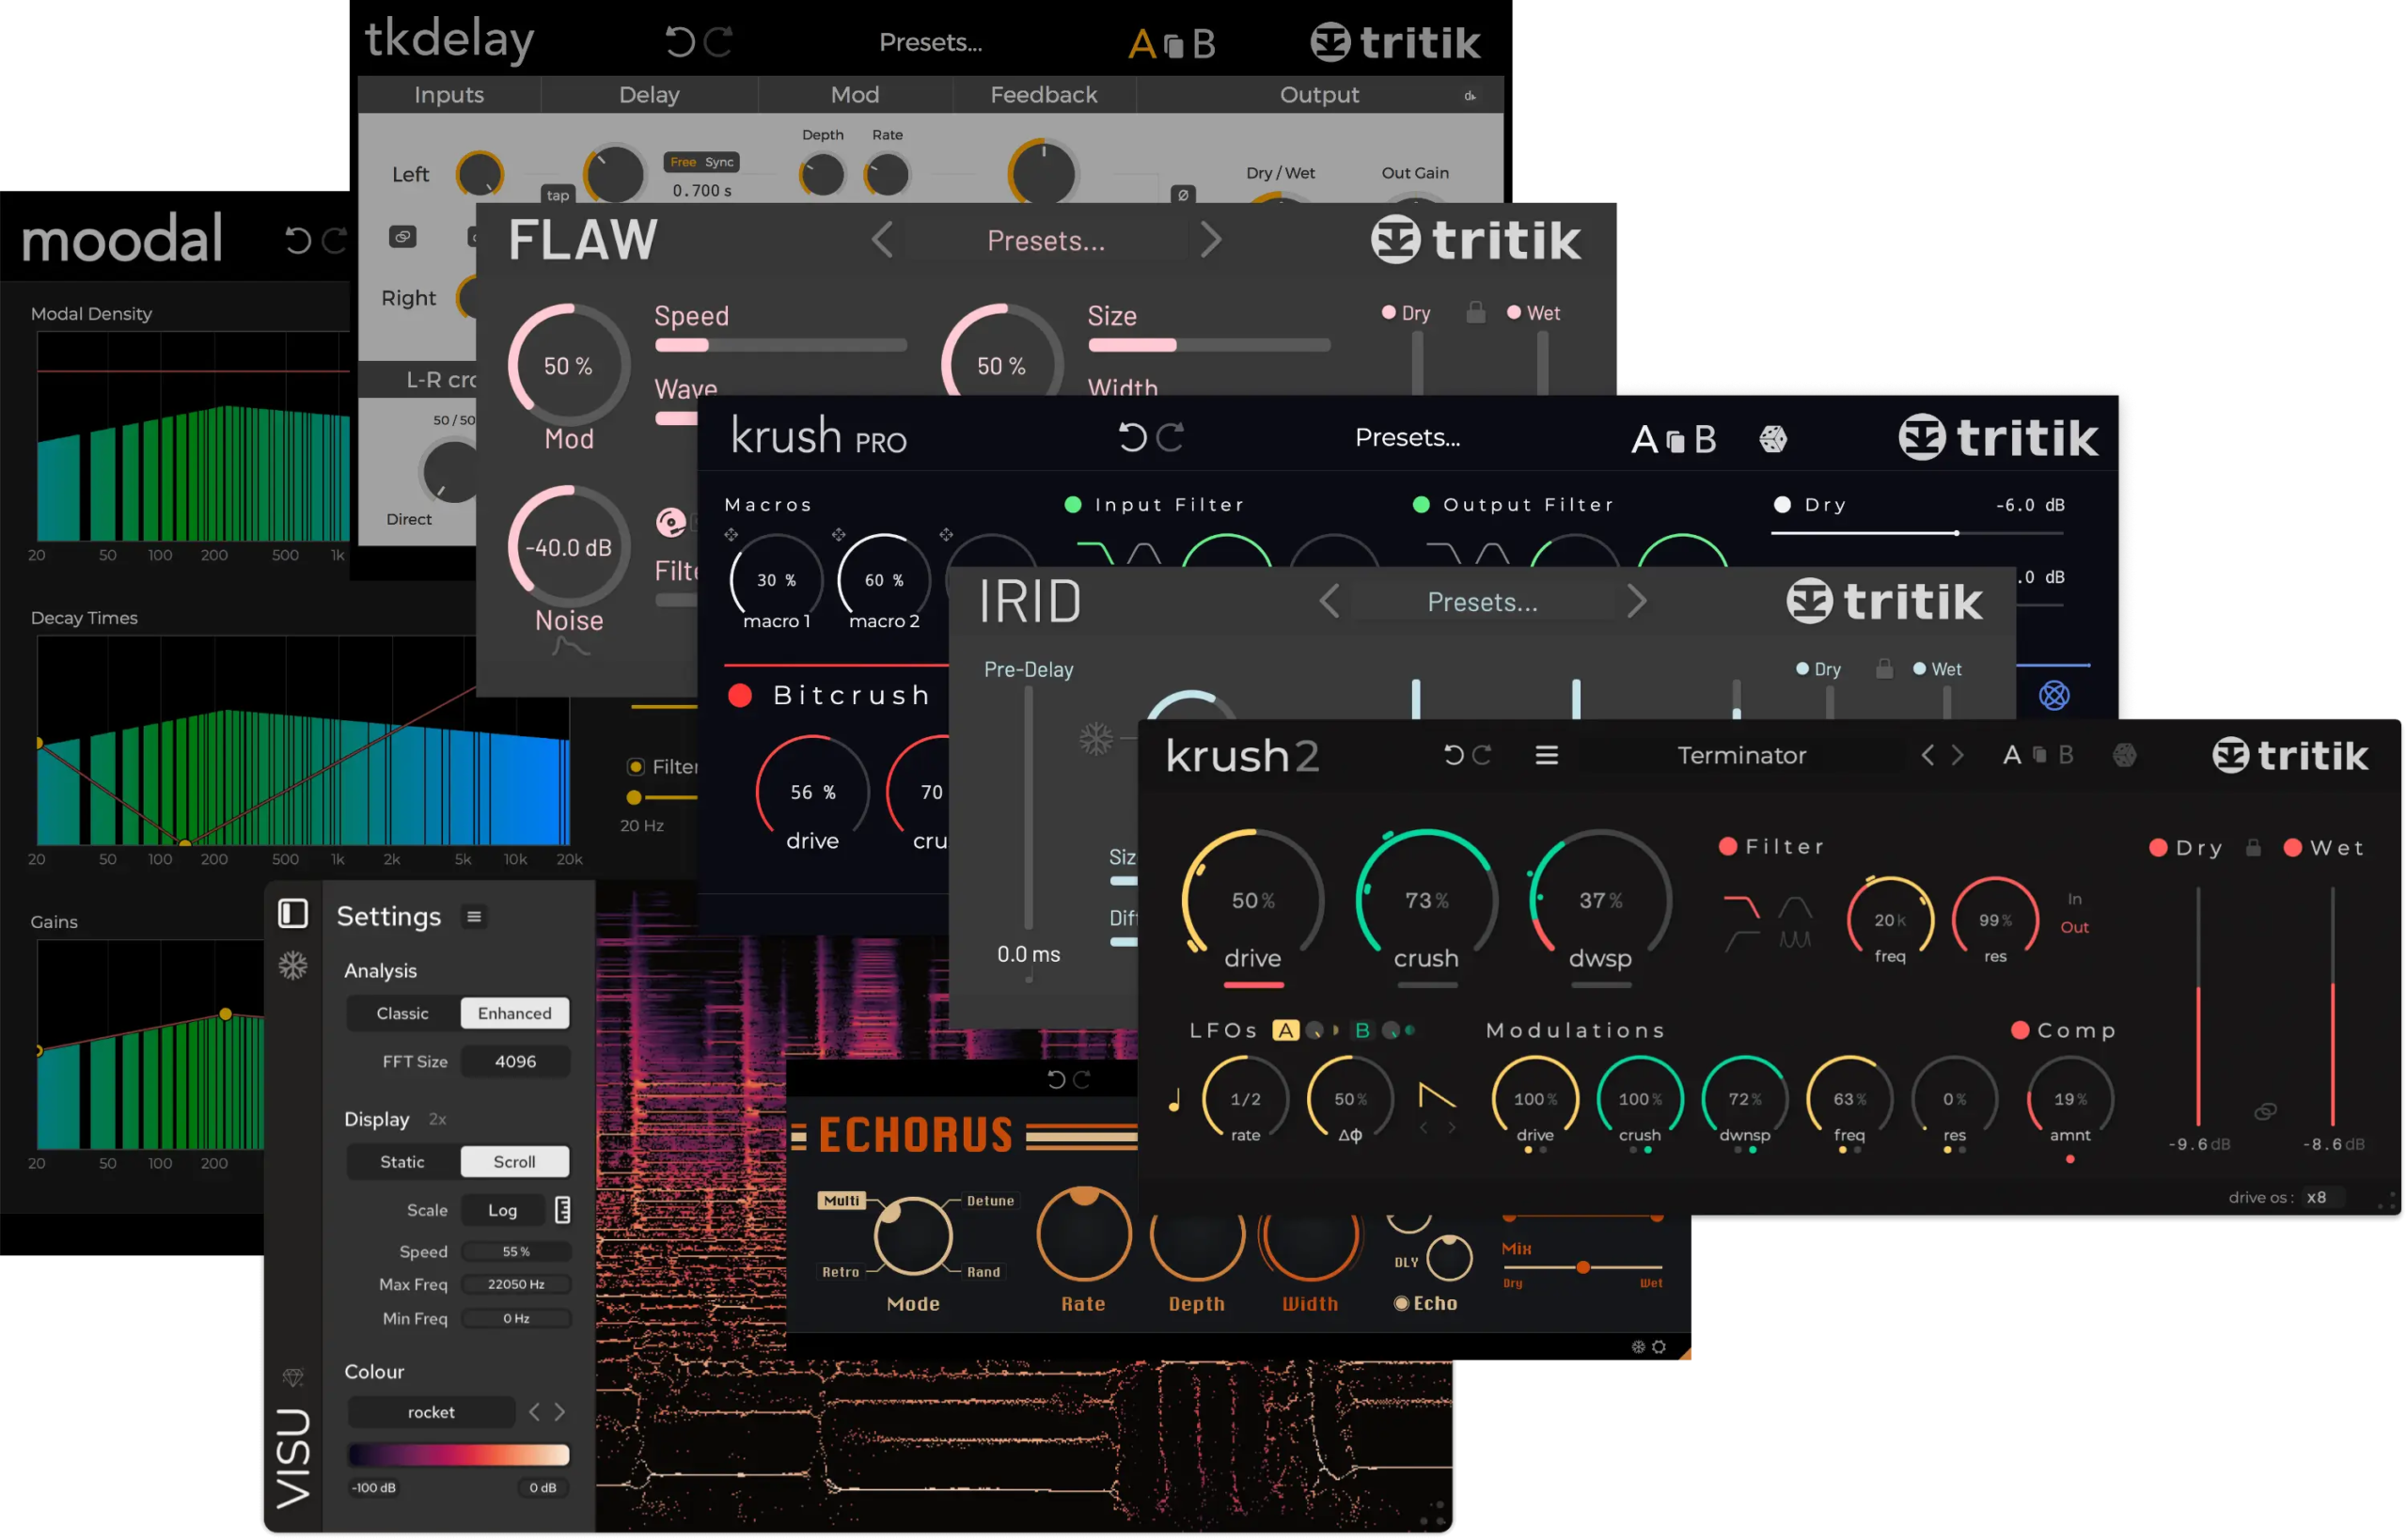Open the rocket colour map dropdown in VISU
Screen dimensions: 2407x1540
(431, 1412)
